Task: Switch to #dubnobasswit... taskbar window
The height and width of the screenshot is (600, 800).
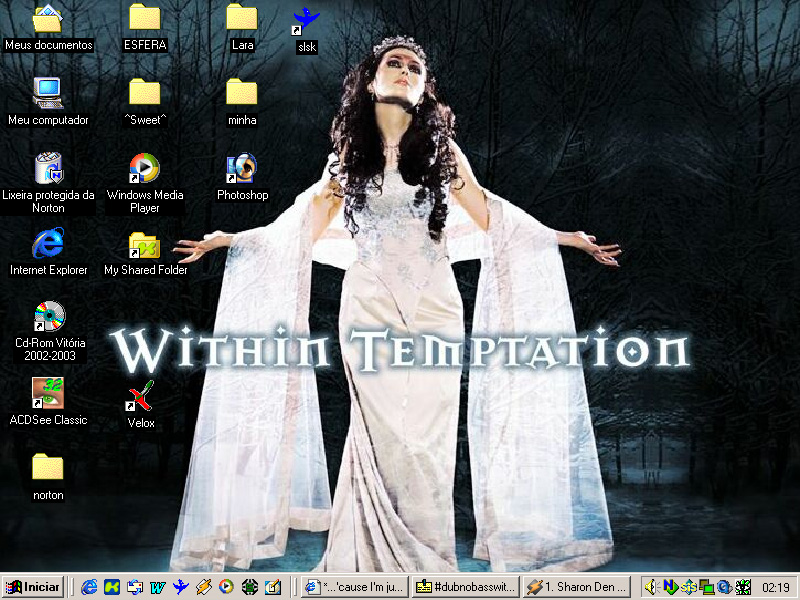Action: pos(466,587)
